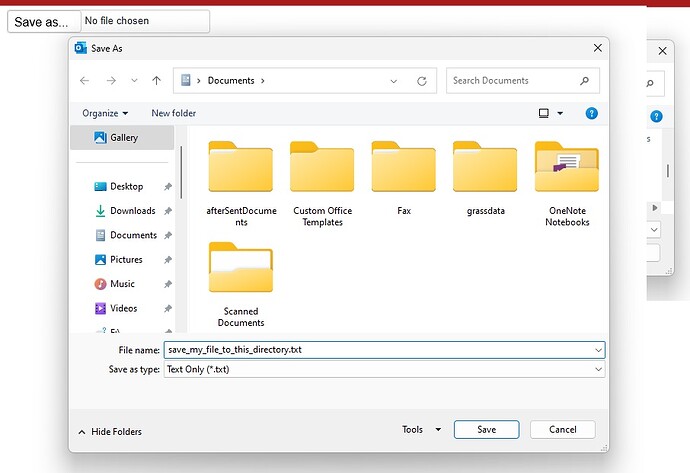Create a New folder
This screenshot has width=690, height=473.
tap(173, 113)
